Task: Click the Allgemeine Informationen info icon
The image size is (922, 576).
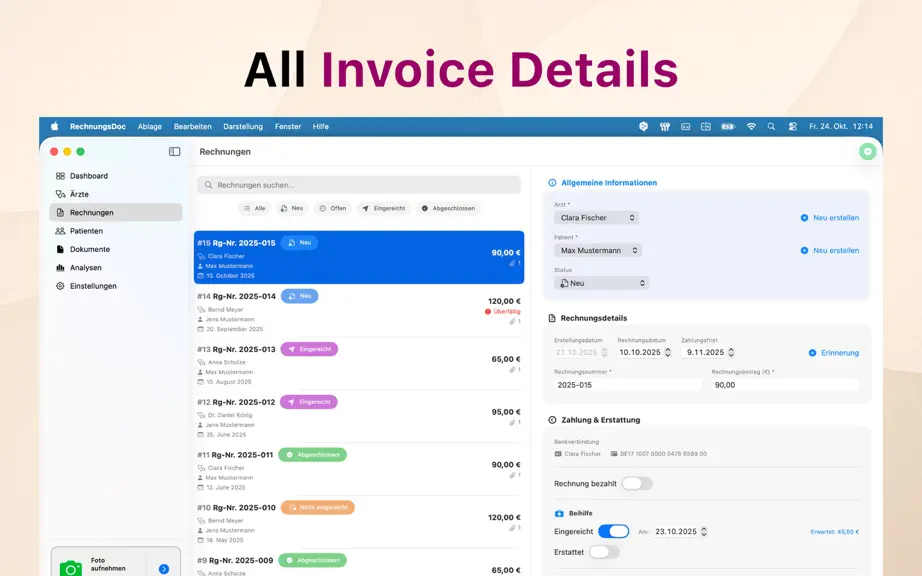Action: coord(552,183)
